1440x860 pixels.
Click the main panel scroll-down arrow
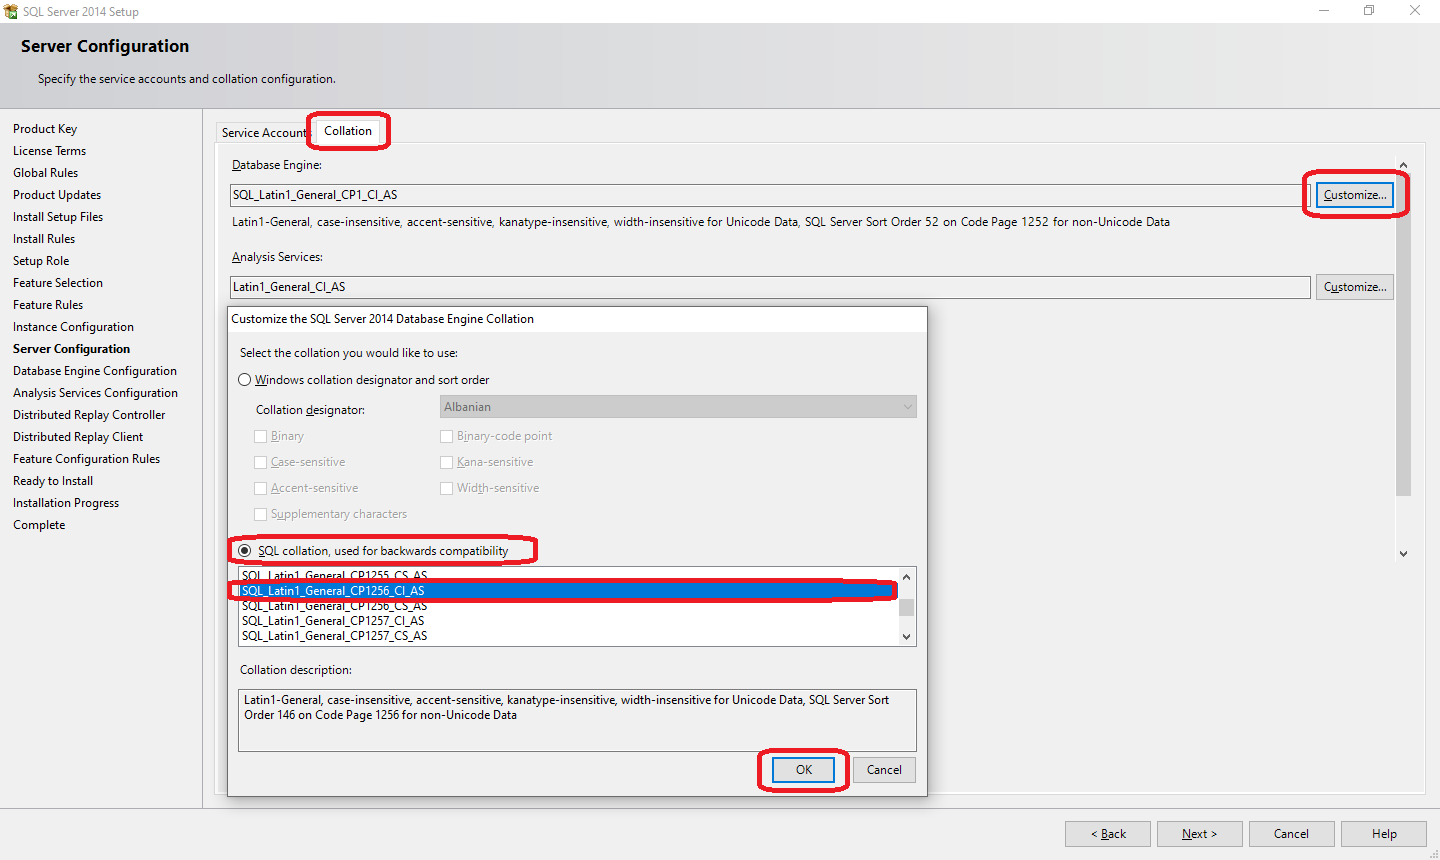click(1403, 553)
